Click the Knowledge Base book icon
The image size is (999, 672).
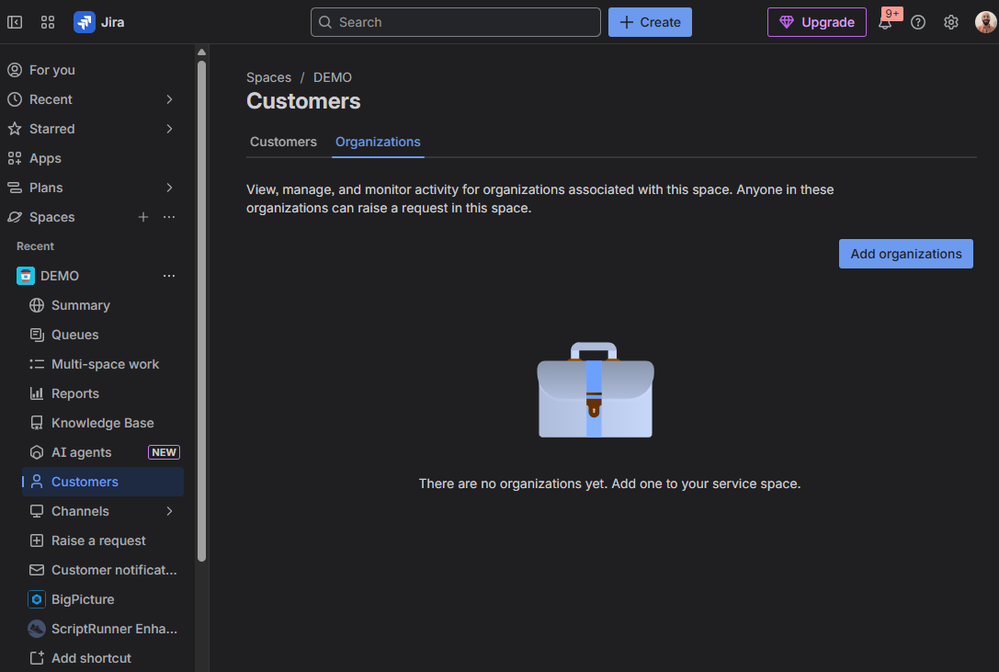[x=37, y=423]
